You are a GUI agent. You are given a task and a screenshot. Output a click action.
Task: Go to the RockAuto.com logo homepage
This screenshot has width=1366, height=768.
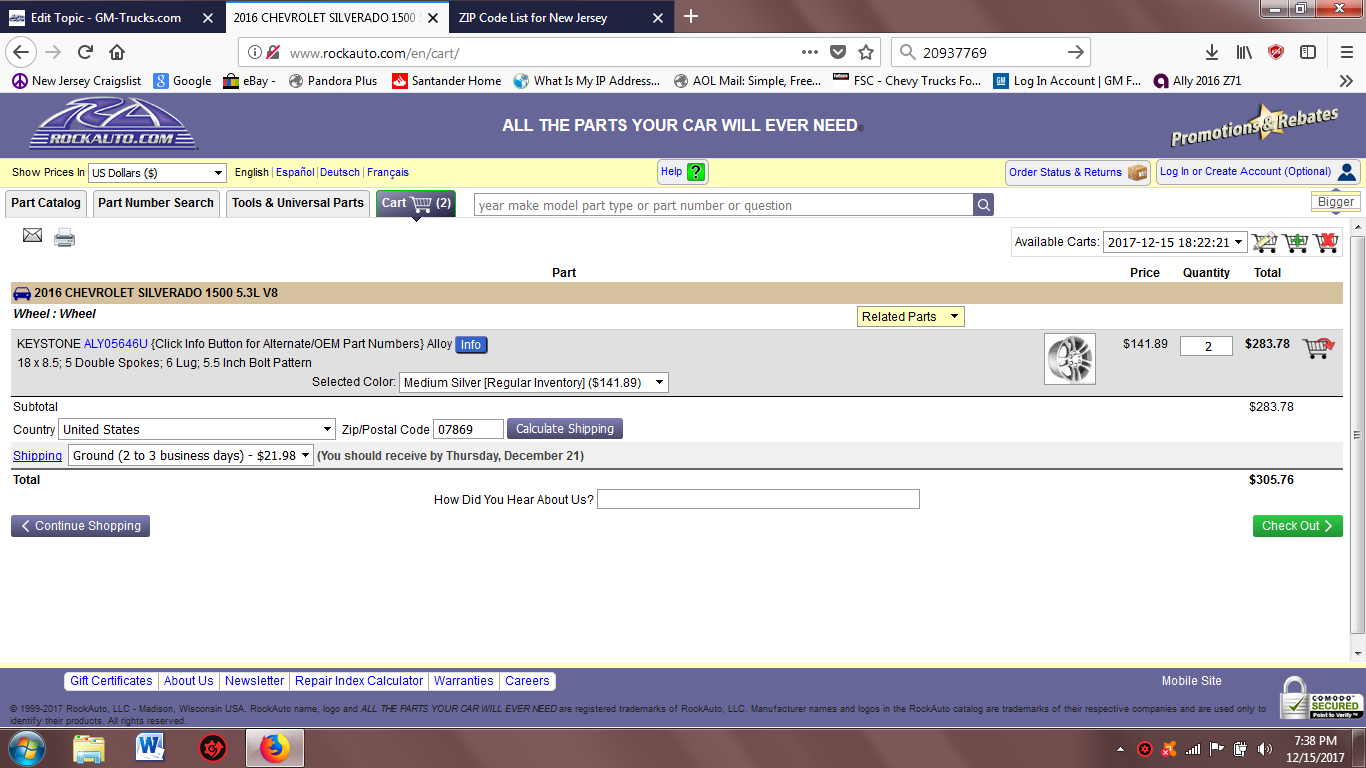tap(113, 125)
